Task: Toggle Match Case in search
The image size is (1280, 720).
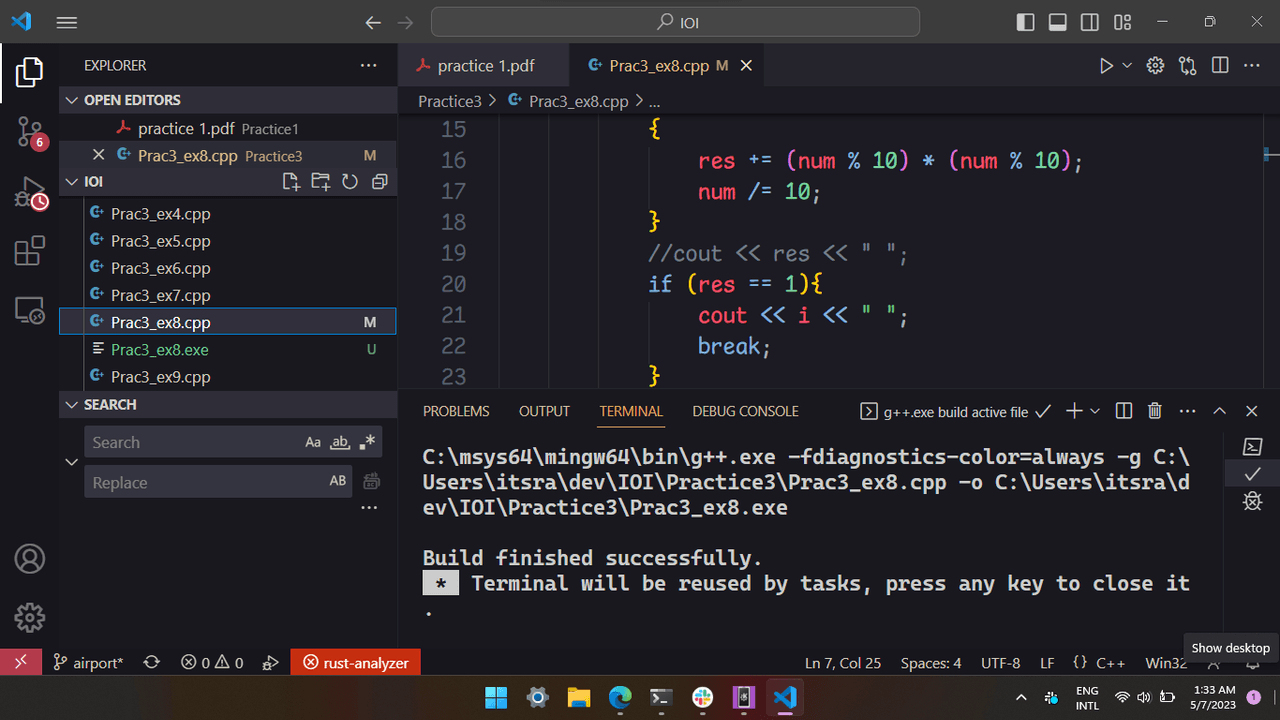Action: (x=313, y=442)
